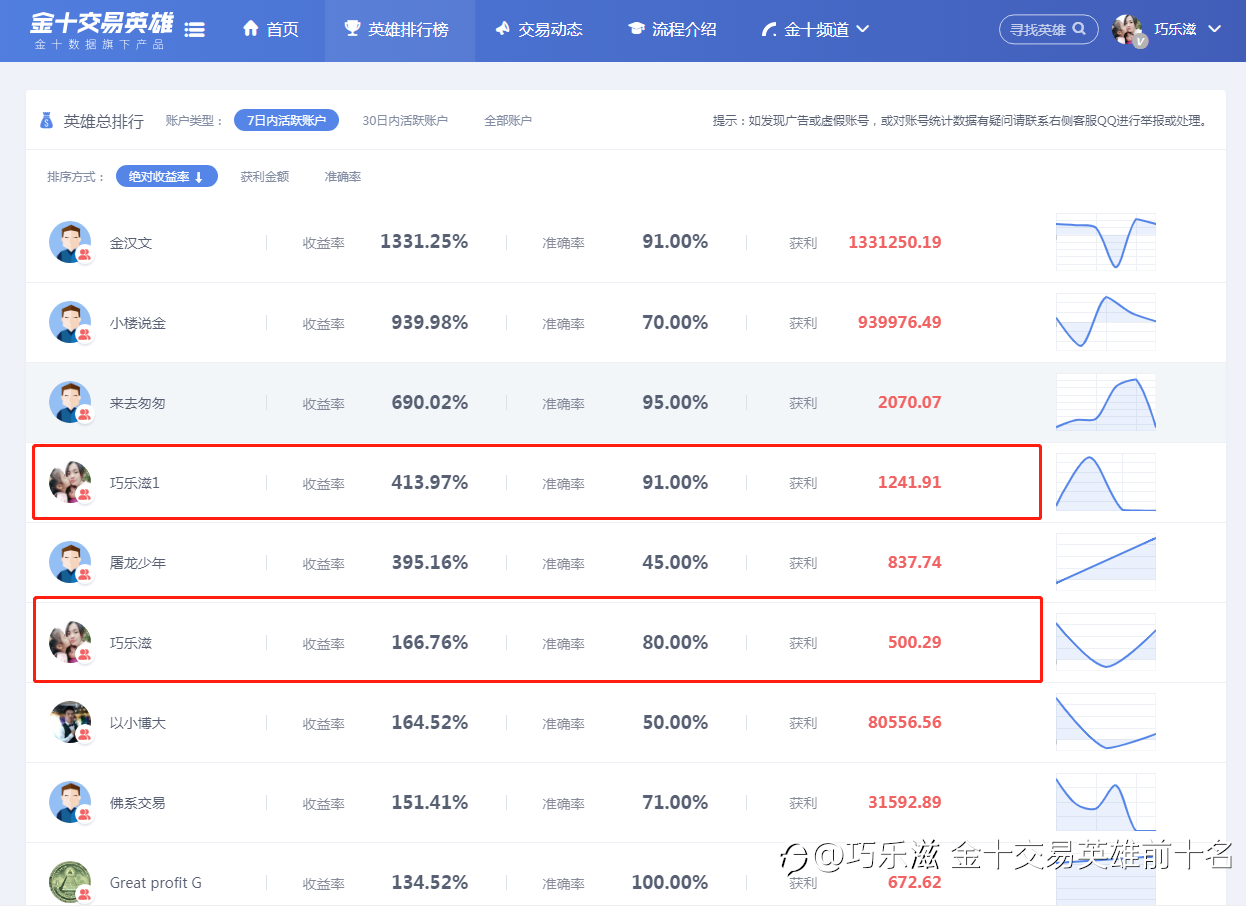Expand the 巧乐滋 account dropdown arrow
The width and height of the screenshot is (1246, 910).
(1215, 29)
